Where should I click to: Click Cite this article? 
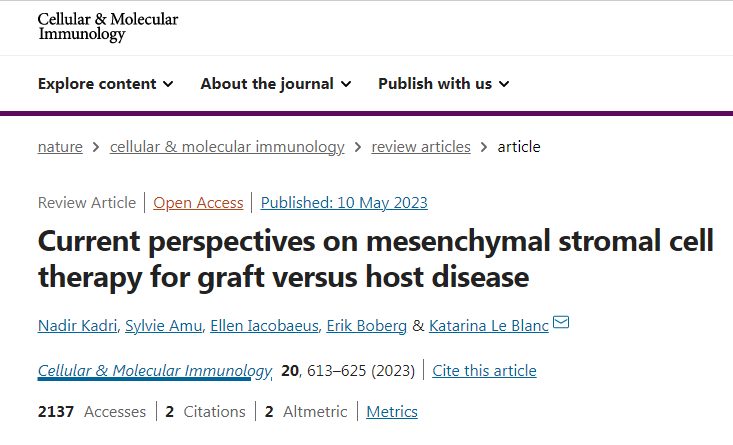tap(484, 371)
